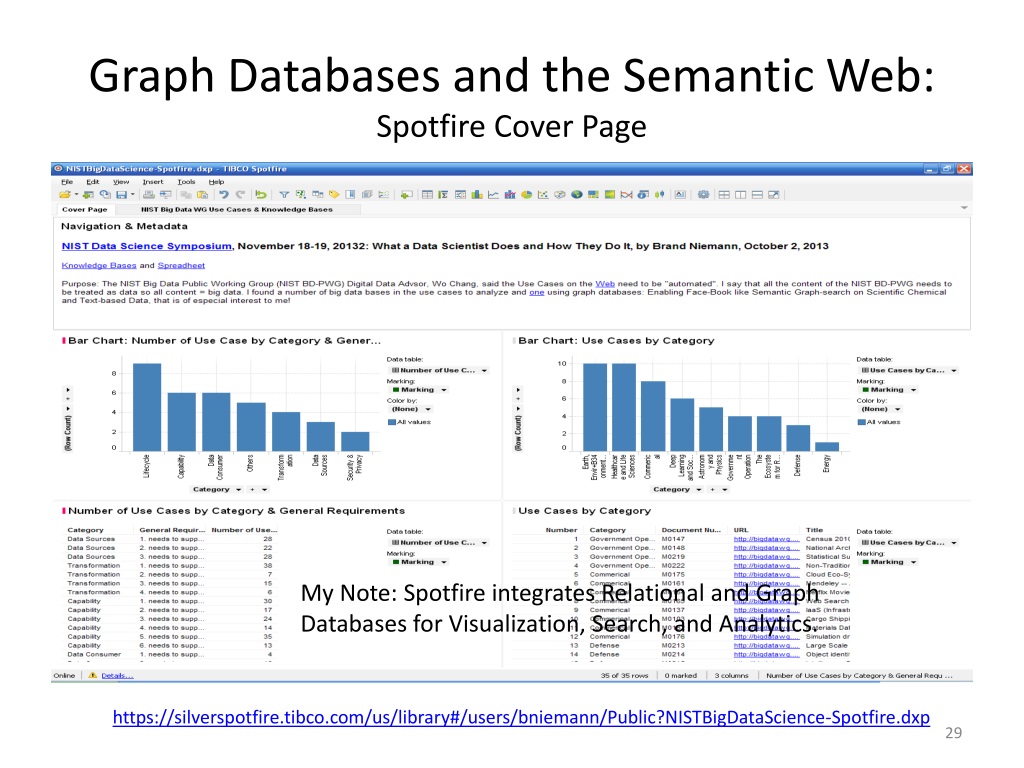This screenshot has width=1024, height=768.
Task: Click the Open file folder icon
Action: [65, 195]
